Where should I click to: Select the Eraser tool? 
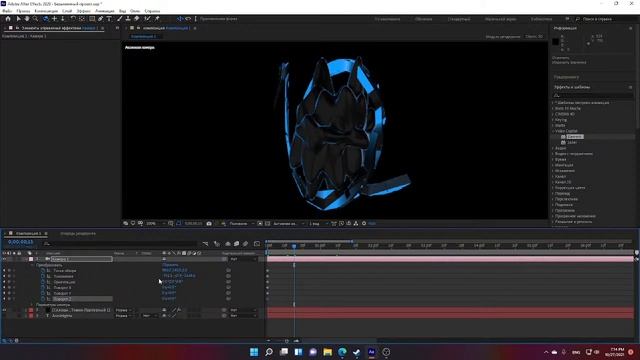pyautogui.click(x=136, y=19)
